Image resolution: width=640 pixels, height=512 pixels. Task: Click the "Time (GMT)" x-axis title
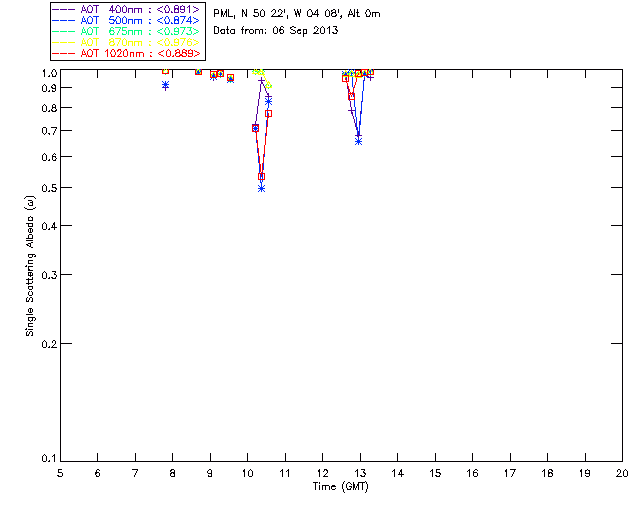coord(340,487)
